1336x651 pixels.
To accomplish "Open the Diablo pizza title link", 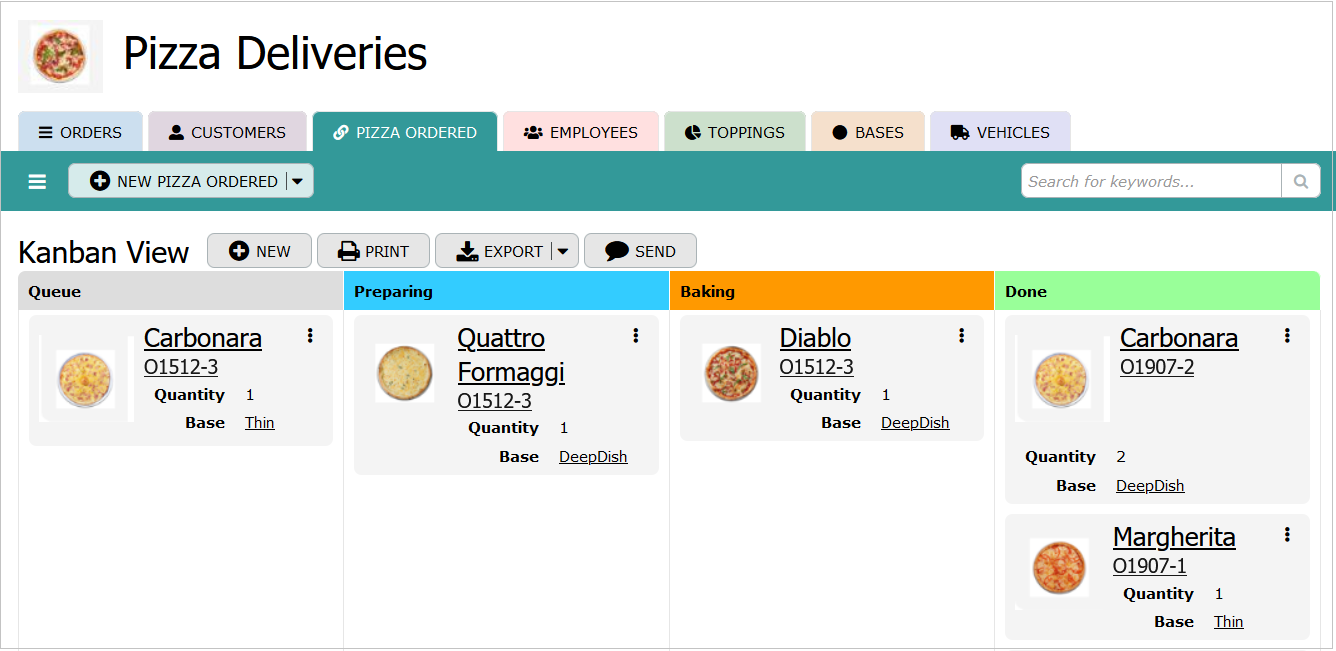I will tap(815, 338).
